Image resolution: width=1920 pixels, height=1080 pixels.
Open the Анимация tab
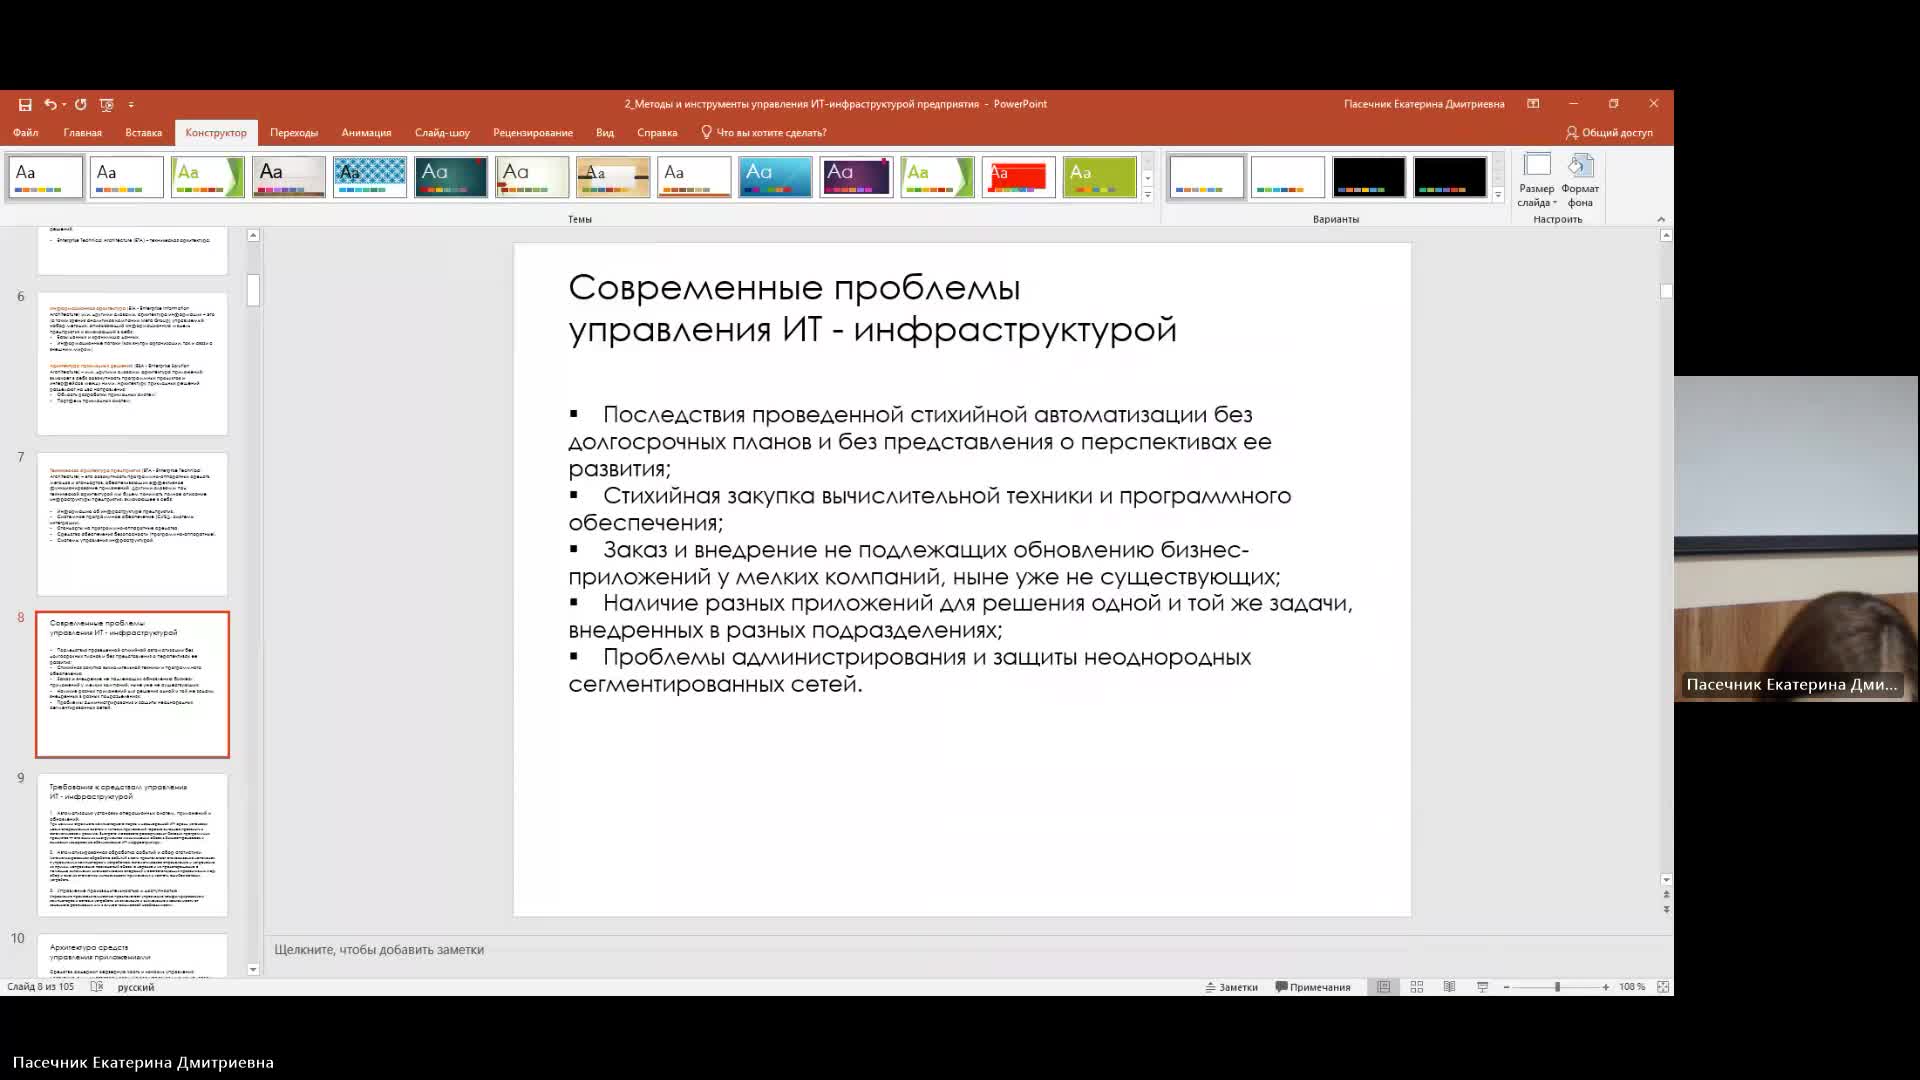click(367, 133)
